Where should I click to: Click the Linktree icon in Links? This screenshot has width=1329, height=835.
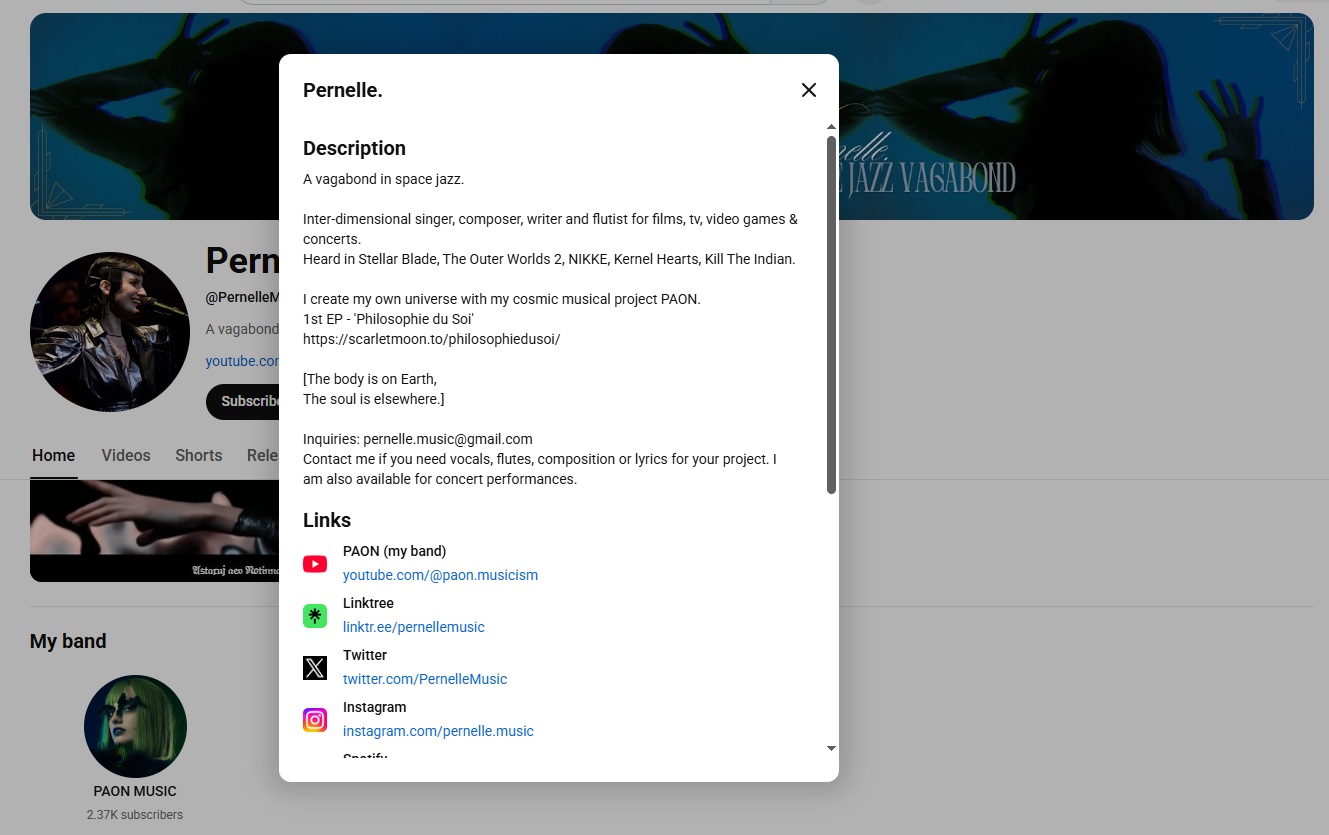[x=315, y=616]
